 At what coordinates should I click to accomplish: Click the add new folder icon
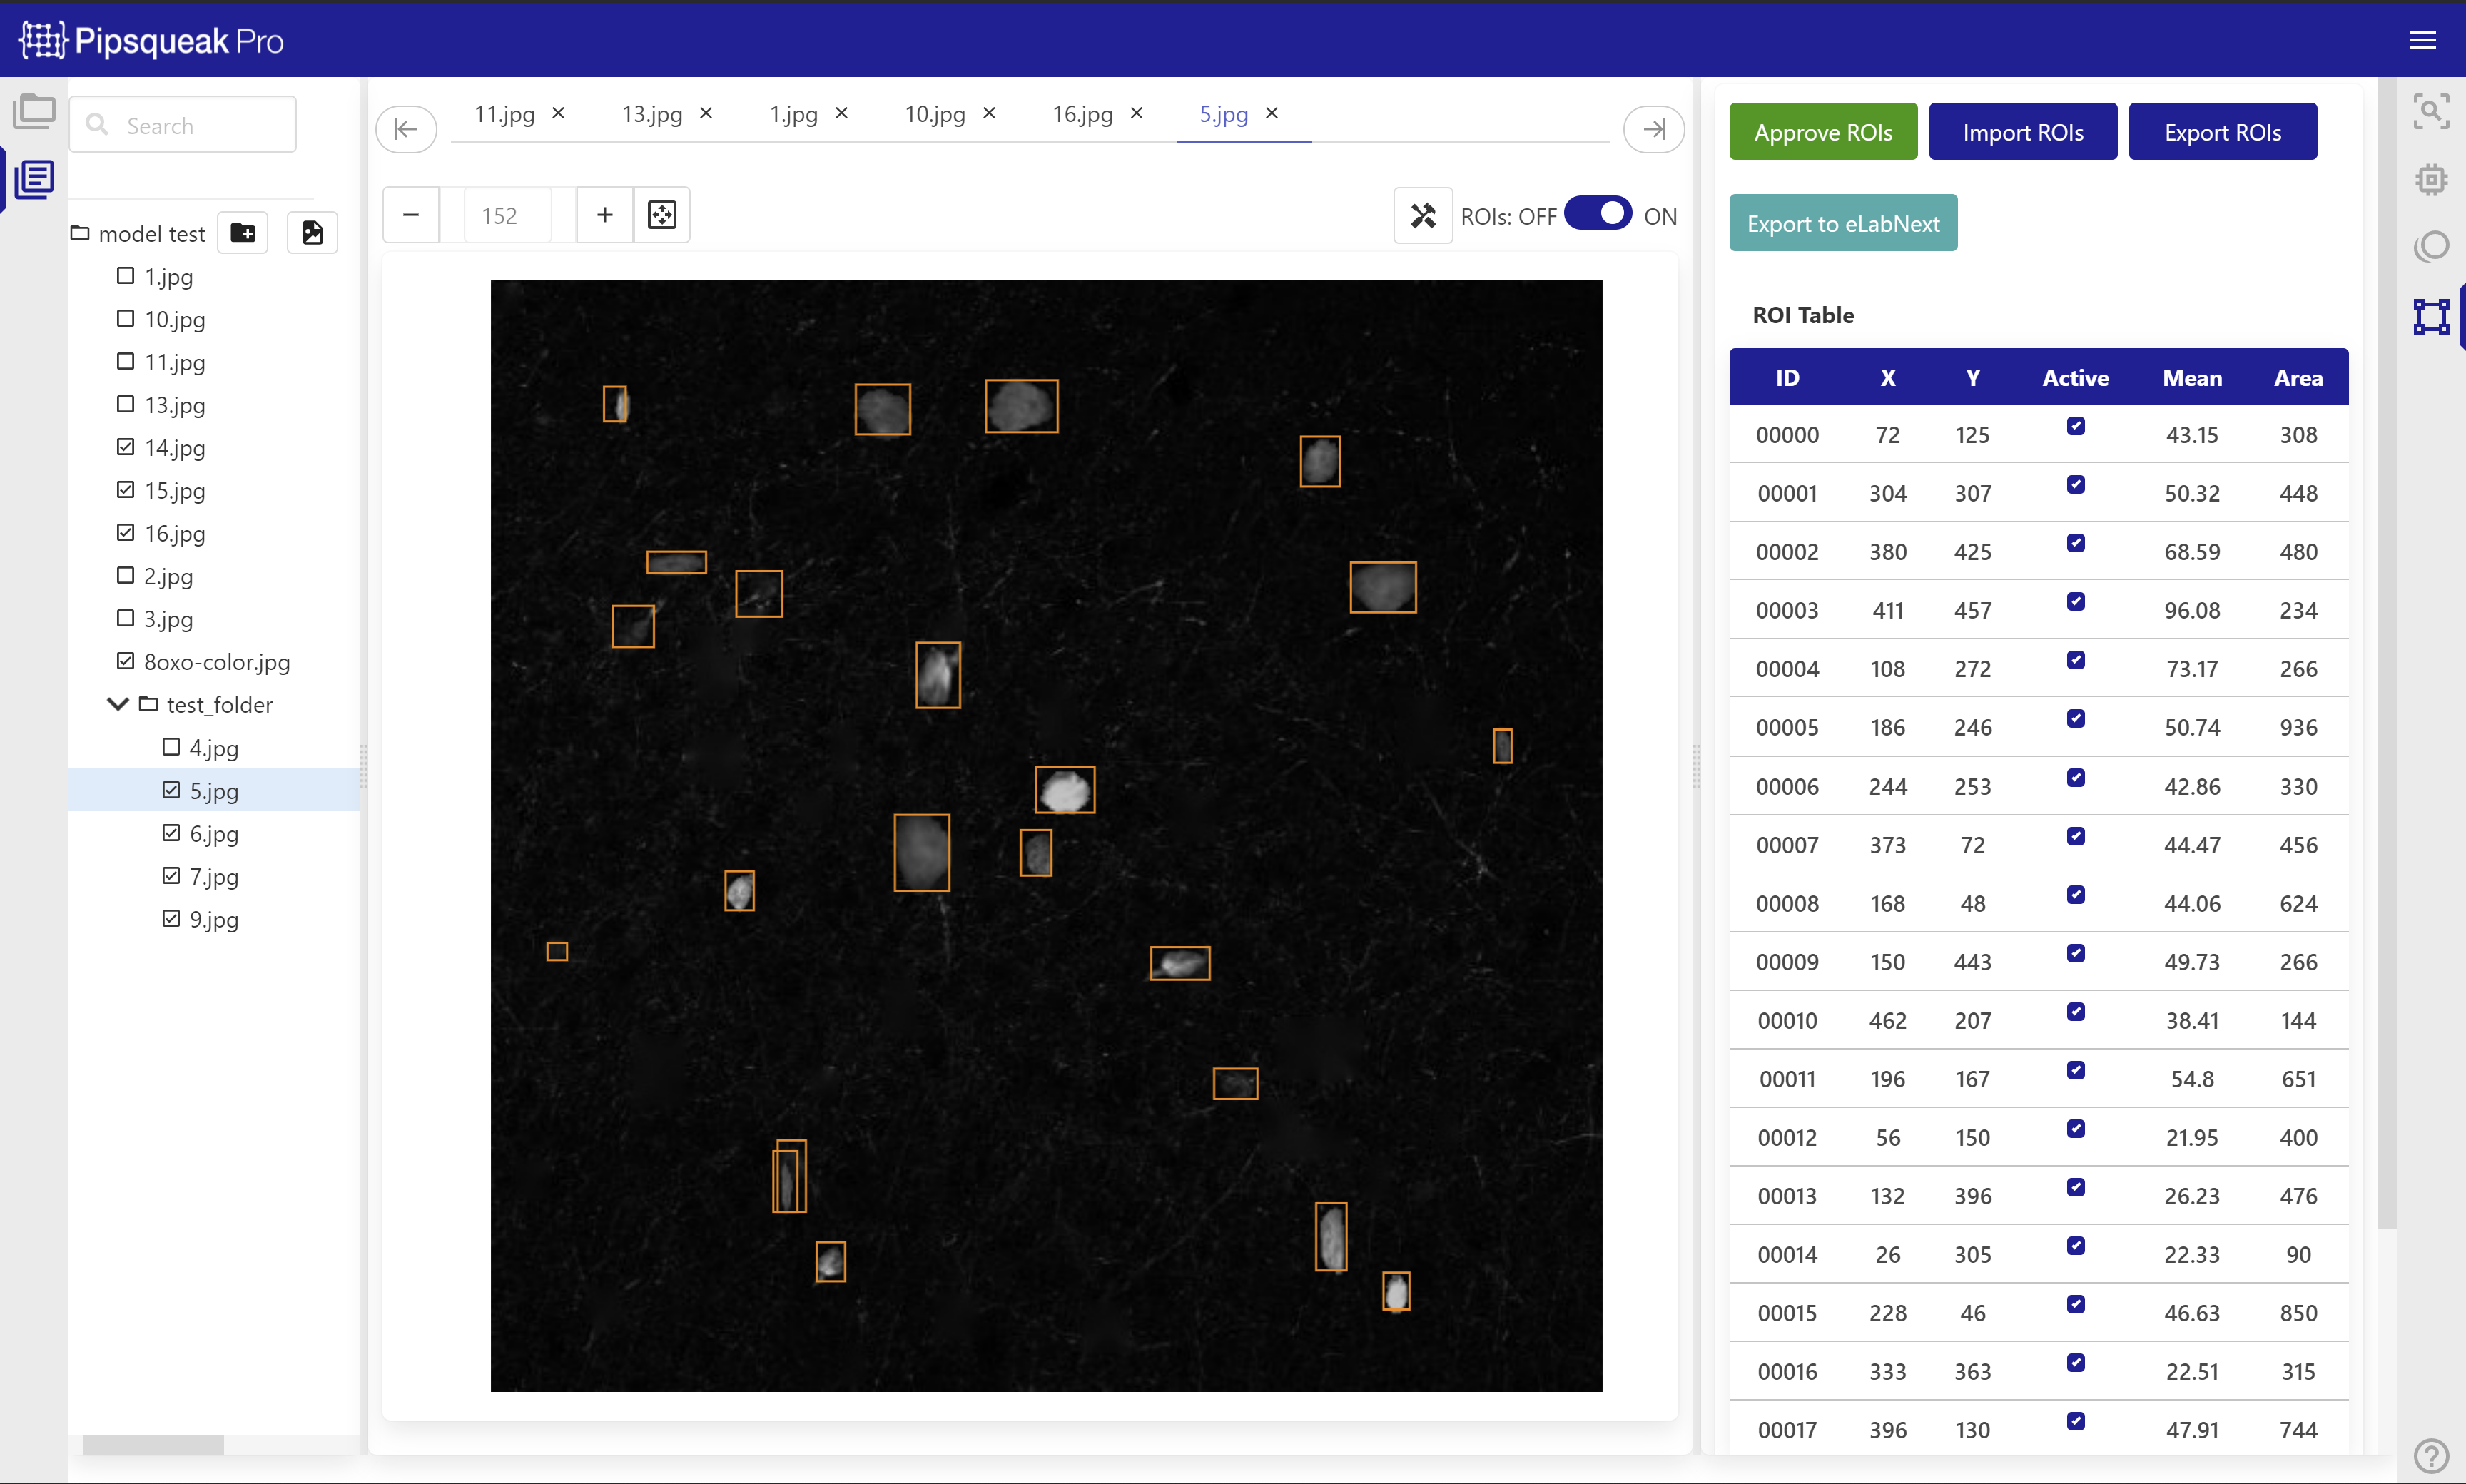[243, 233]
